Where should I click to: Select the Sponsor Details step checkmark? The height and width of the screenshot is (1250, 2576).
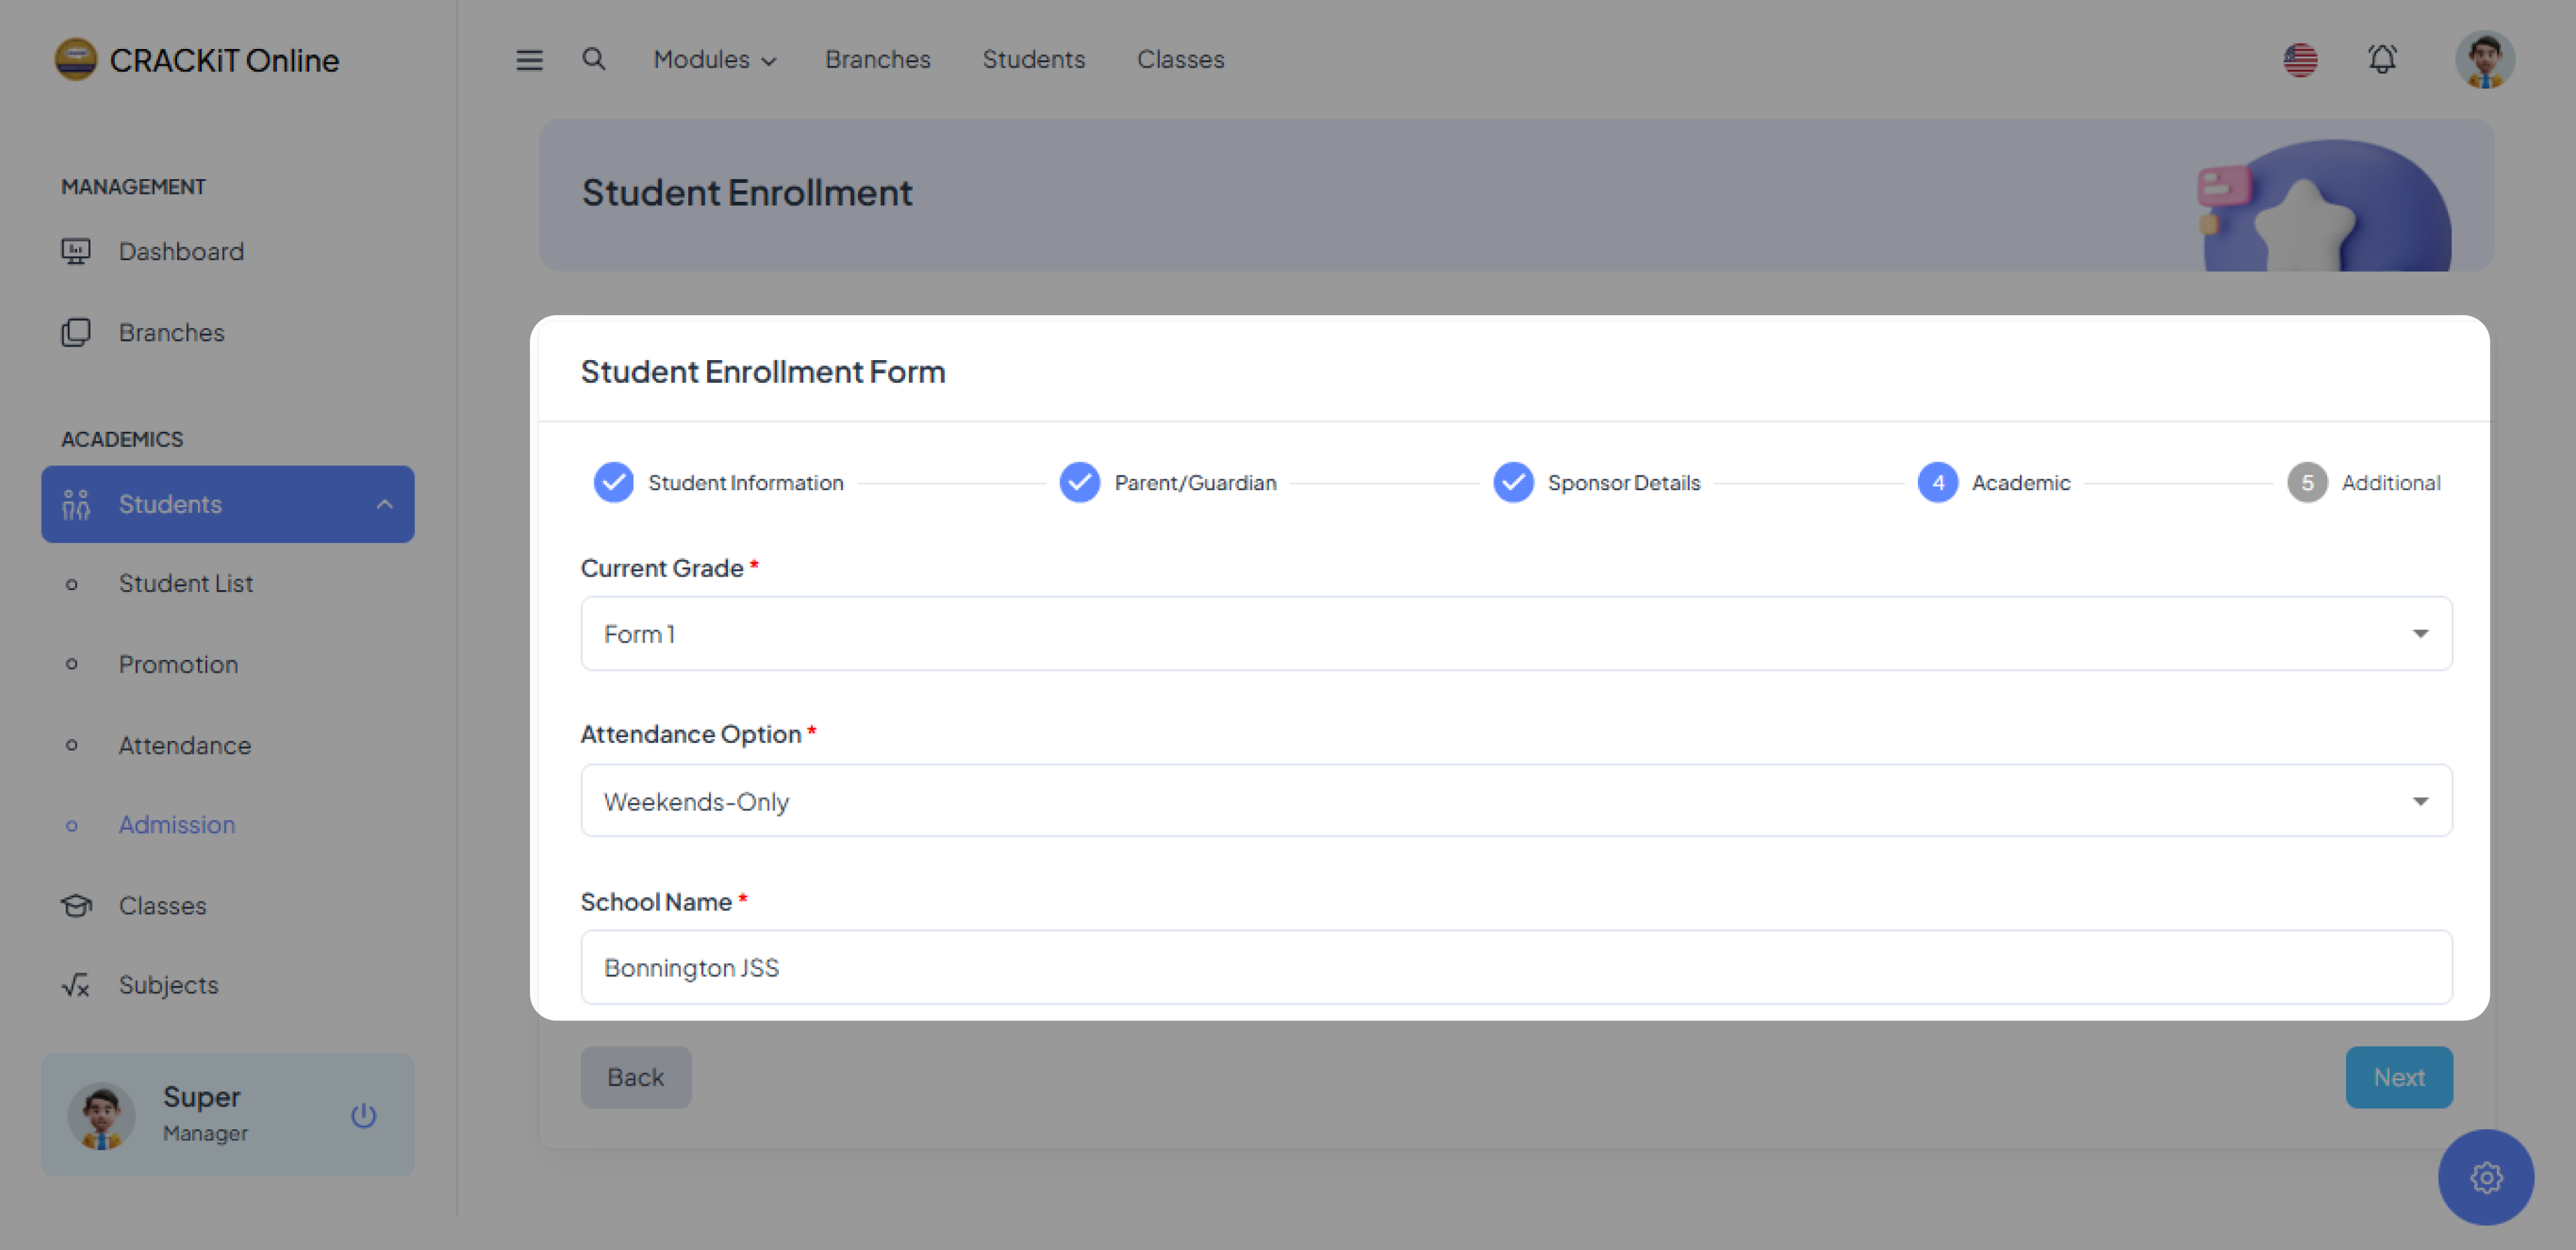click(1513, 483)
